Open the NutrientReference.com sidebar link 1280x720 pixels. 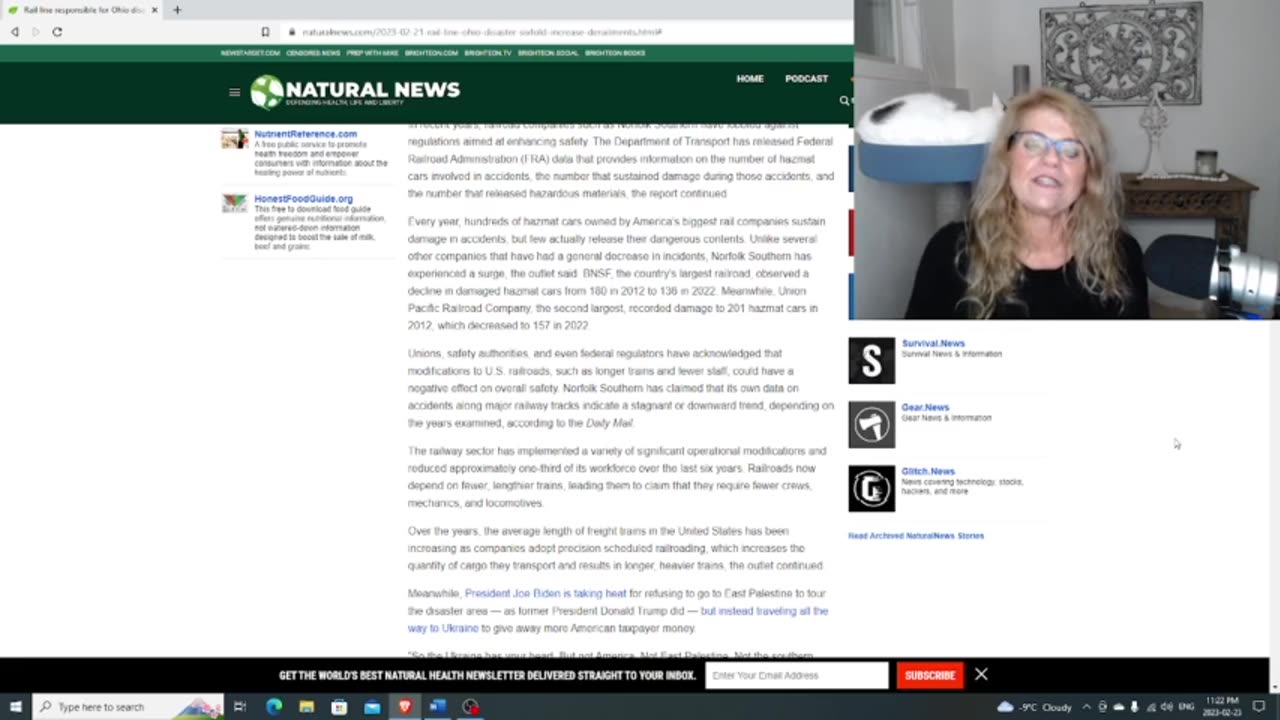(x=305, y=134)
